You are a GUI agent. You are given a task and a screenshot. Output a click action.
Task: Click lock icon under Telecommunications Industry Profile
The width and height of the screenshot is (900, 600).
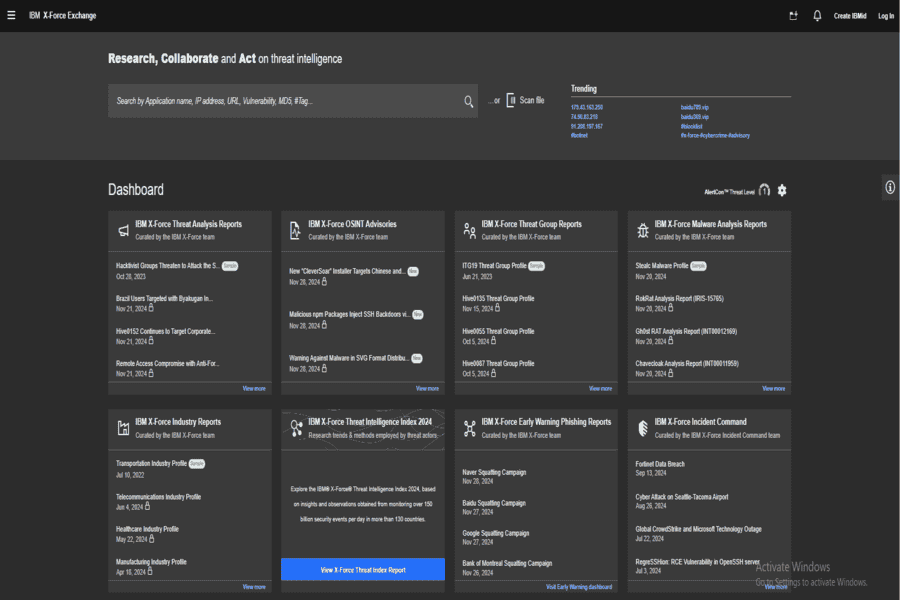tap(147, 506)
